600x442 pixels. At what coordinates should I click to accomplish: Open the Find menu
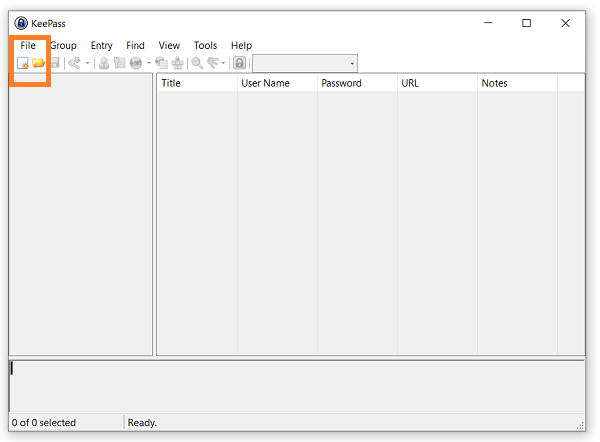pyautogui.click(x=135, y=46)
